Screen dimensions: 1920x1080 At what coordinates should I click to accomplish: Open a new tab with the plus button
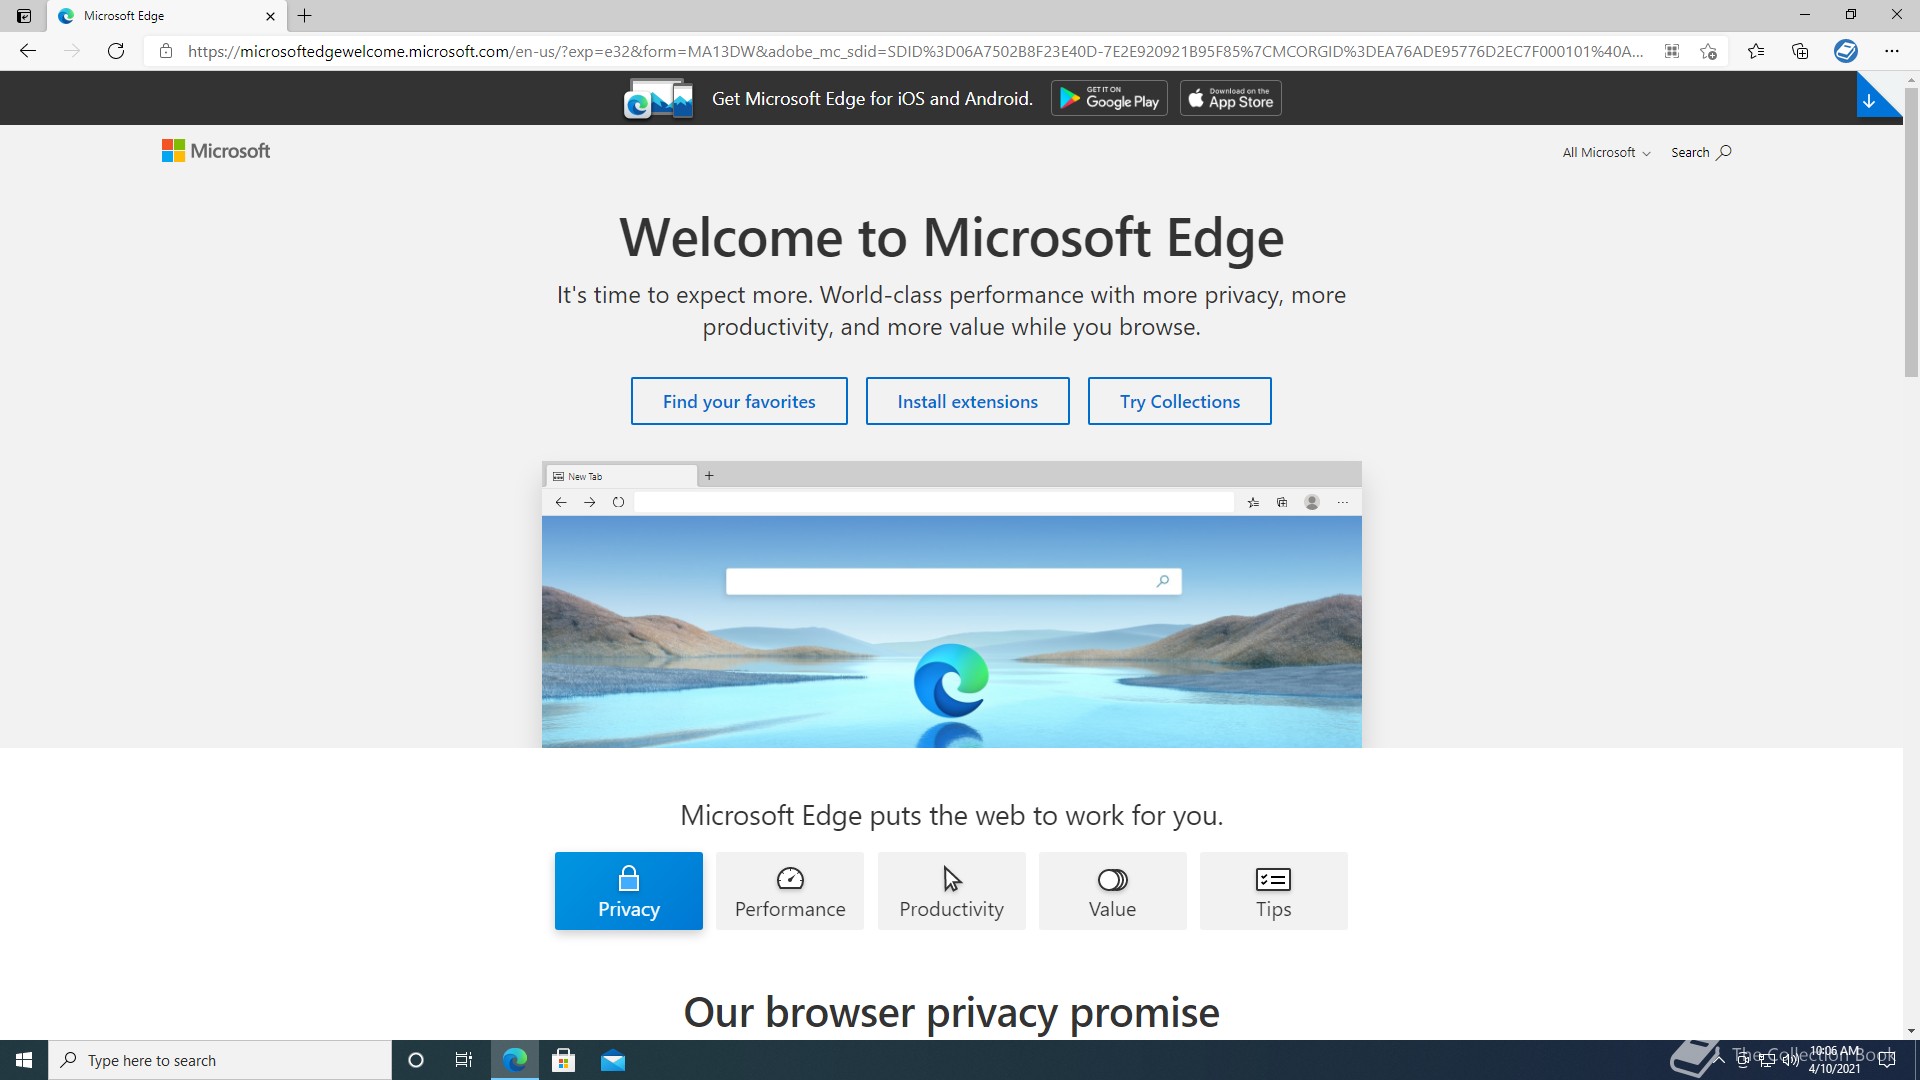click(305, 16)
